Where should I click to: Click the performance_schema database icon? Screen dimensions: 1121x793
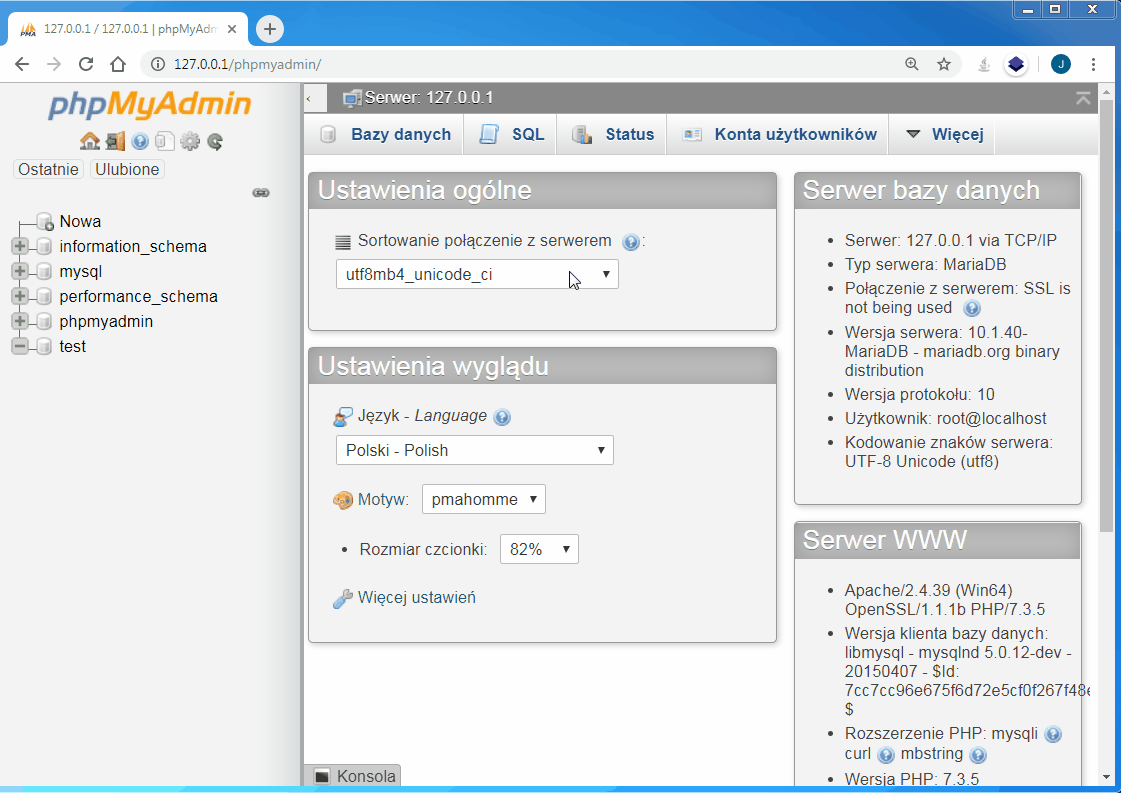(x=44, y=297)
